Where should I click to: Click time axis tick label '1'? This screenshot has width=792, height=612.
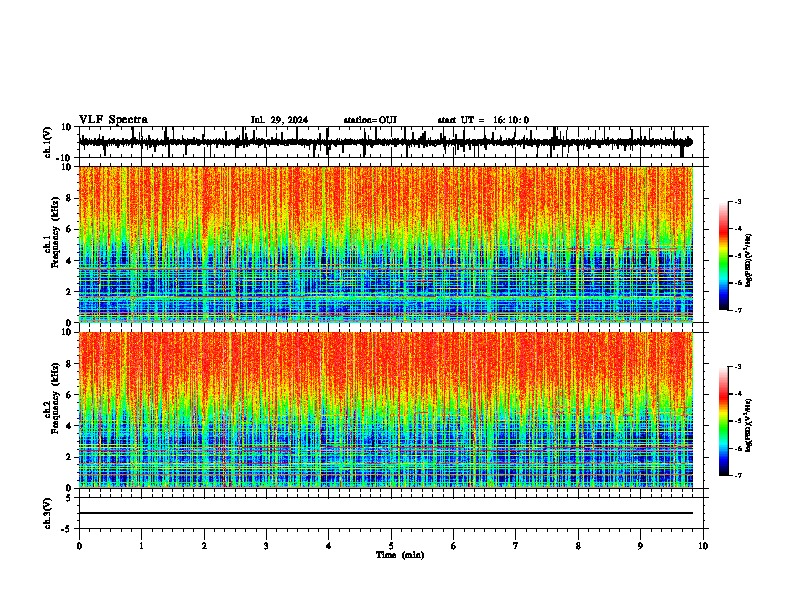coord(141,546)
